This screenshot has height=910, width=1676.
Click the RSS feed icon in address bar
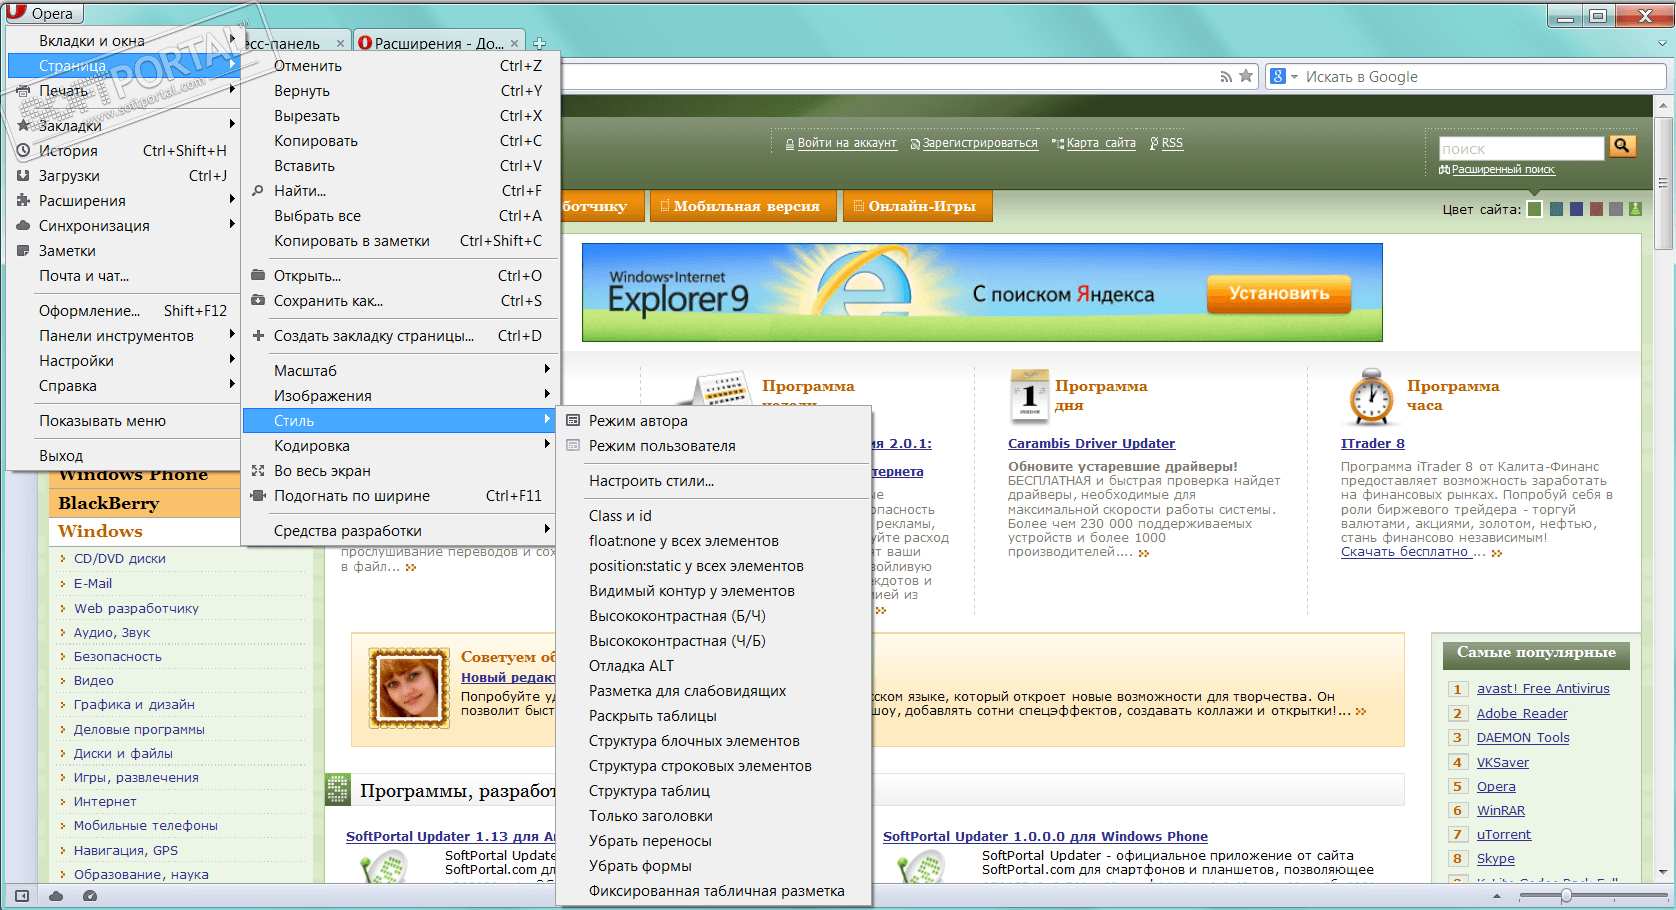click(x=1226, y=77)
